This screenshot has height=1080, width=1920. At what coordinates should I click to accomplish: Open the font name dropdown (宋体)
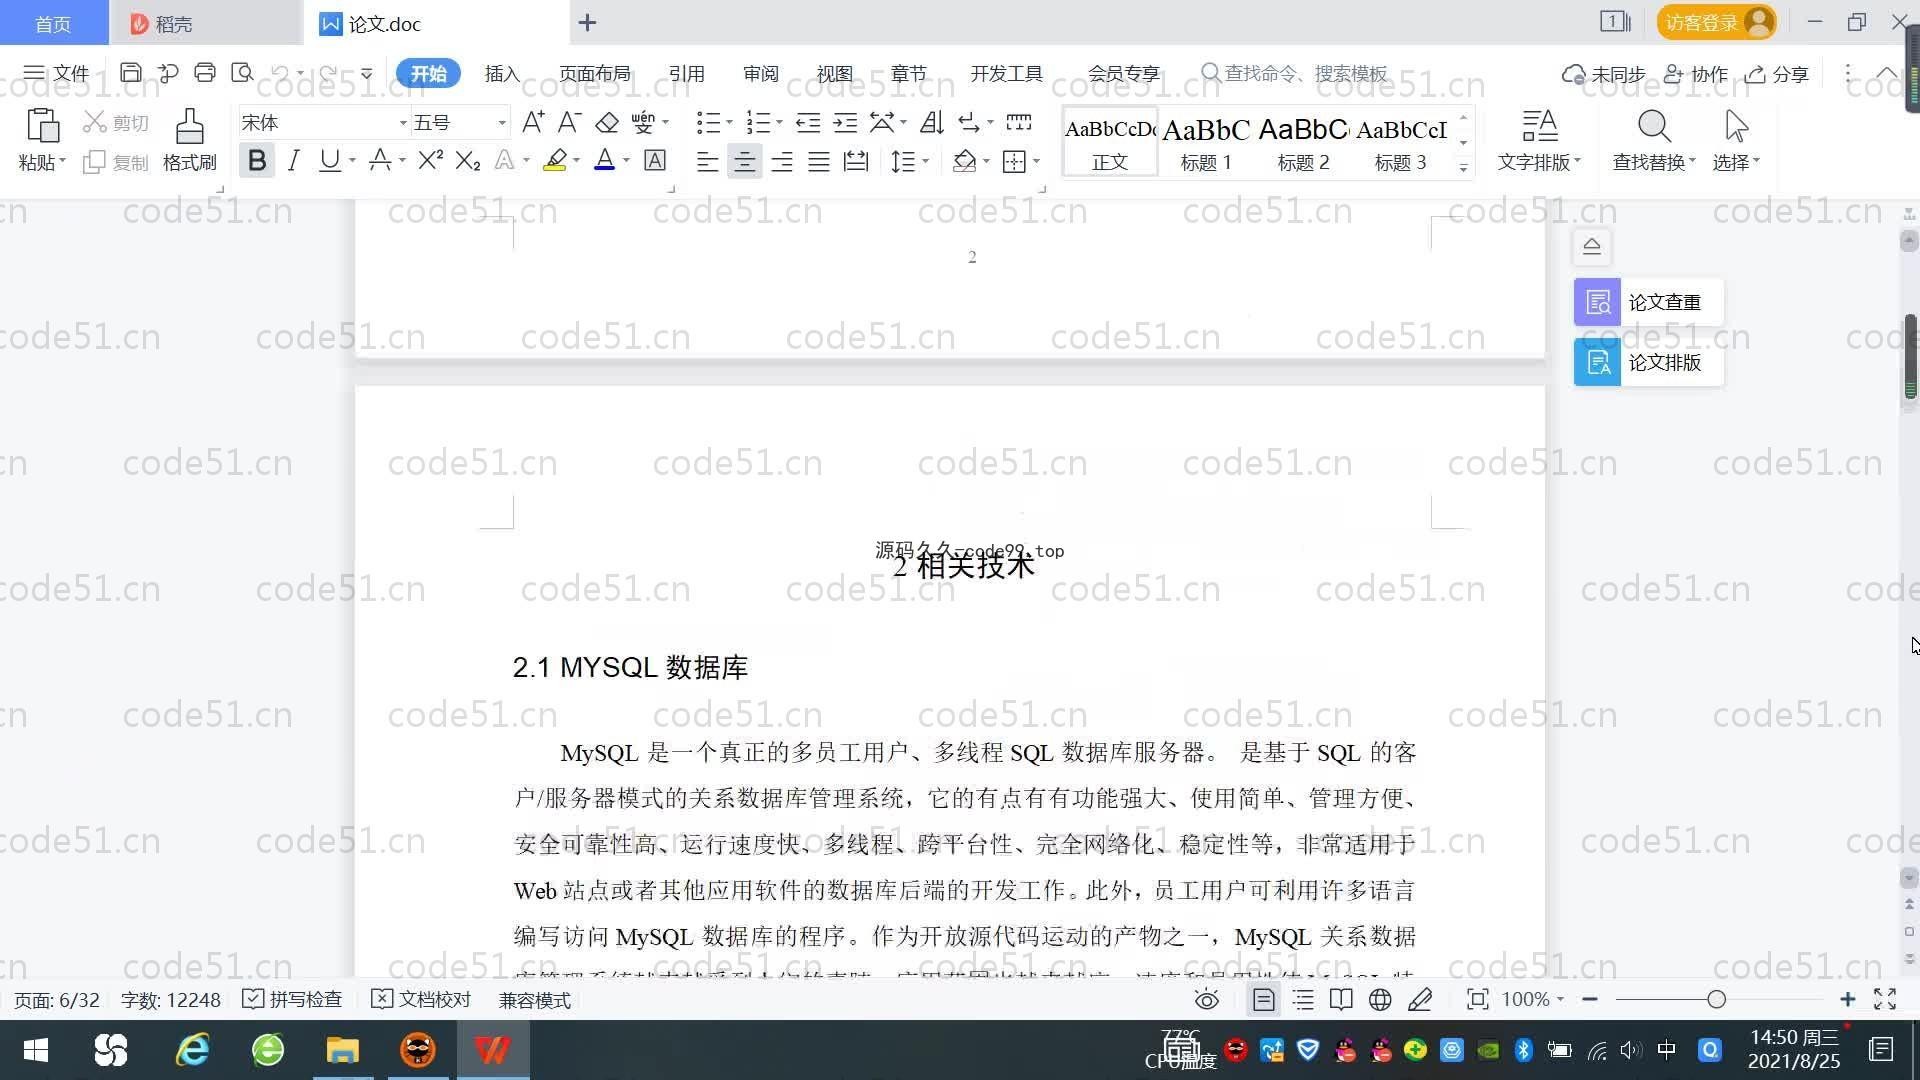[x=403, y=123]
